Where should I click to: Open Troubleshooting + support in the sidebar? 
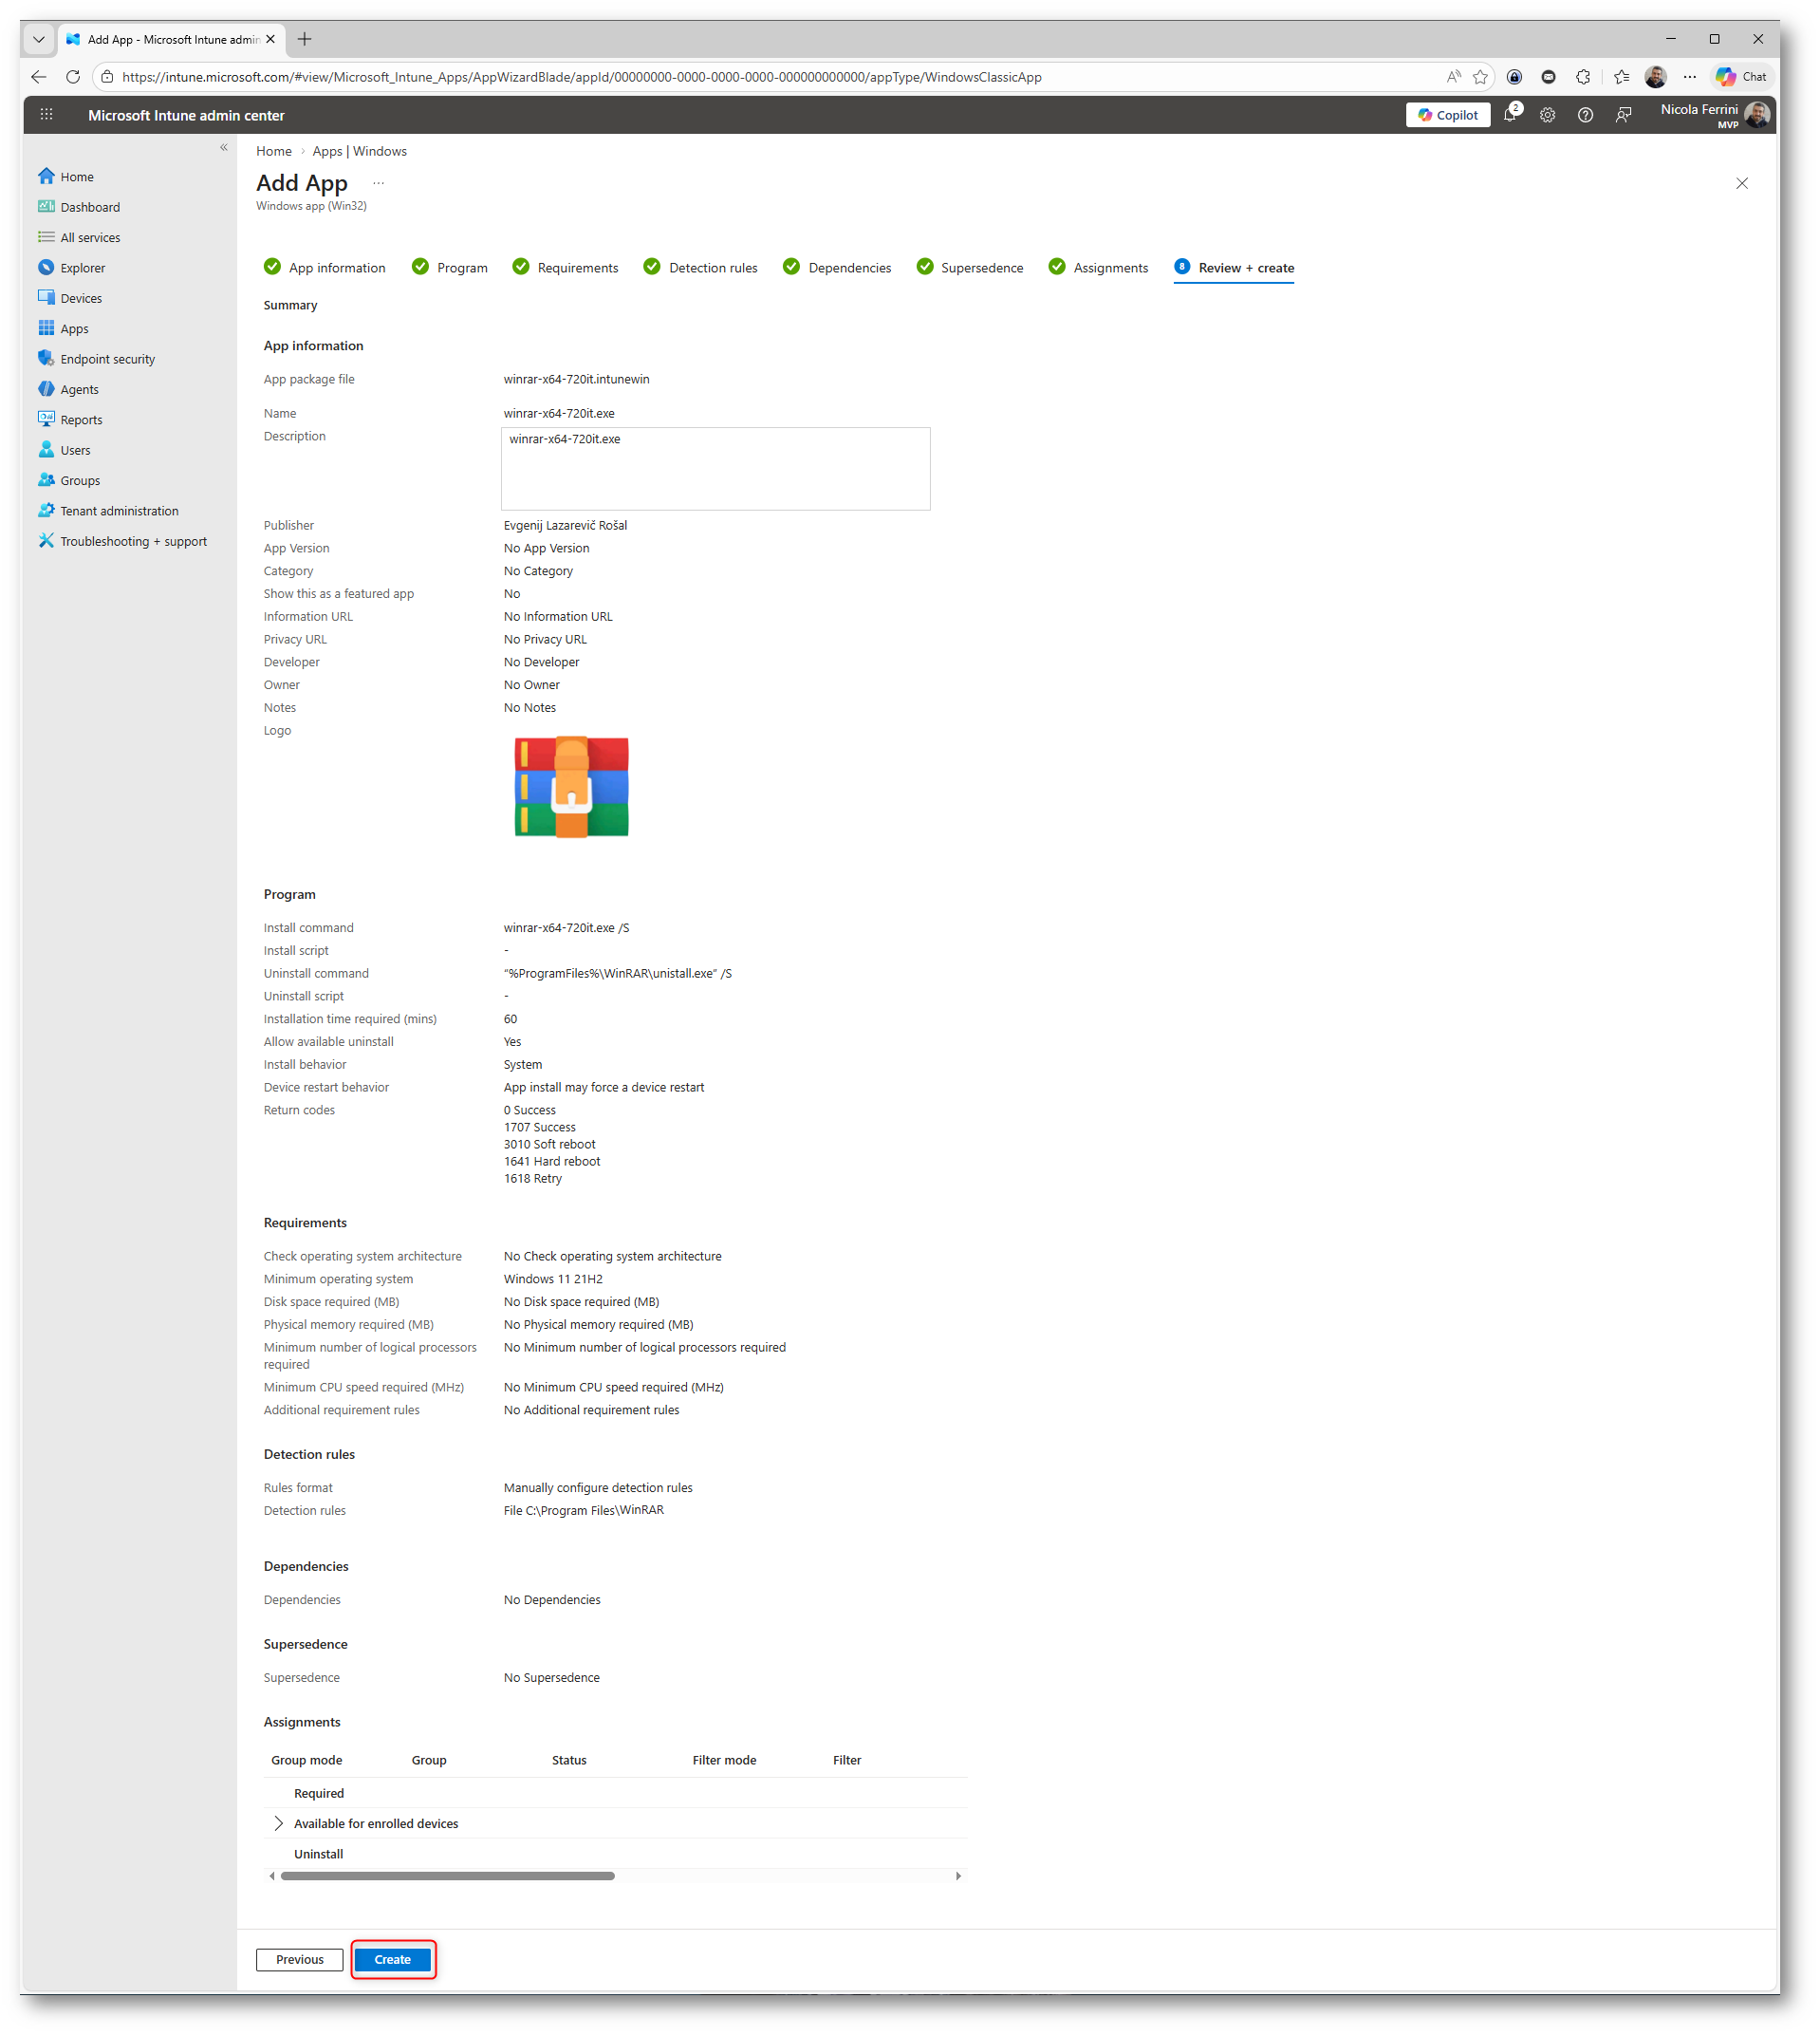tap(122, 541)
